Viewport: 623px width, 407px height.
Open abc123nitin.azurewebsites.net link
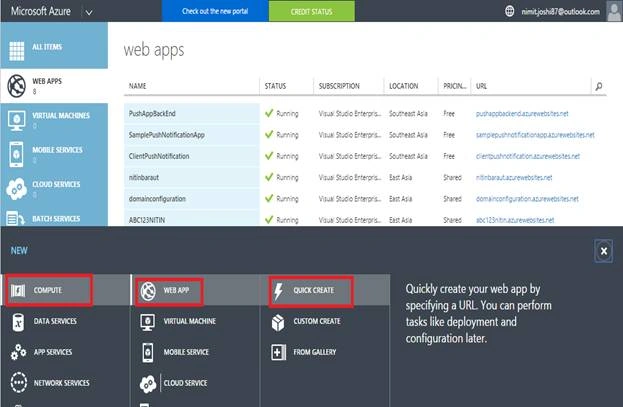pos(515,220)
